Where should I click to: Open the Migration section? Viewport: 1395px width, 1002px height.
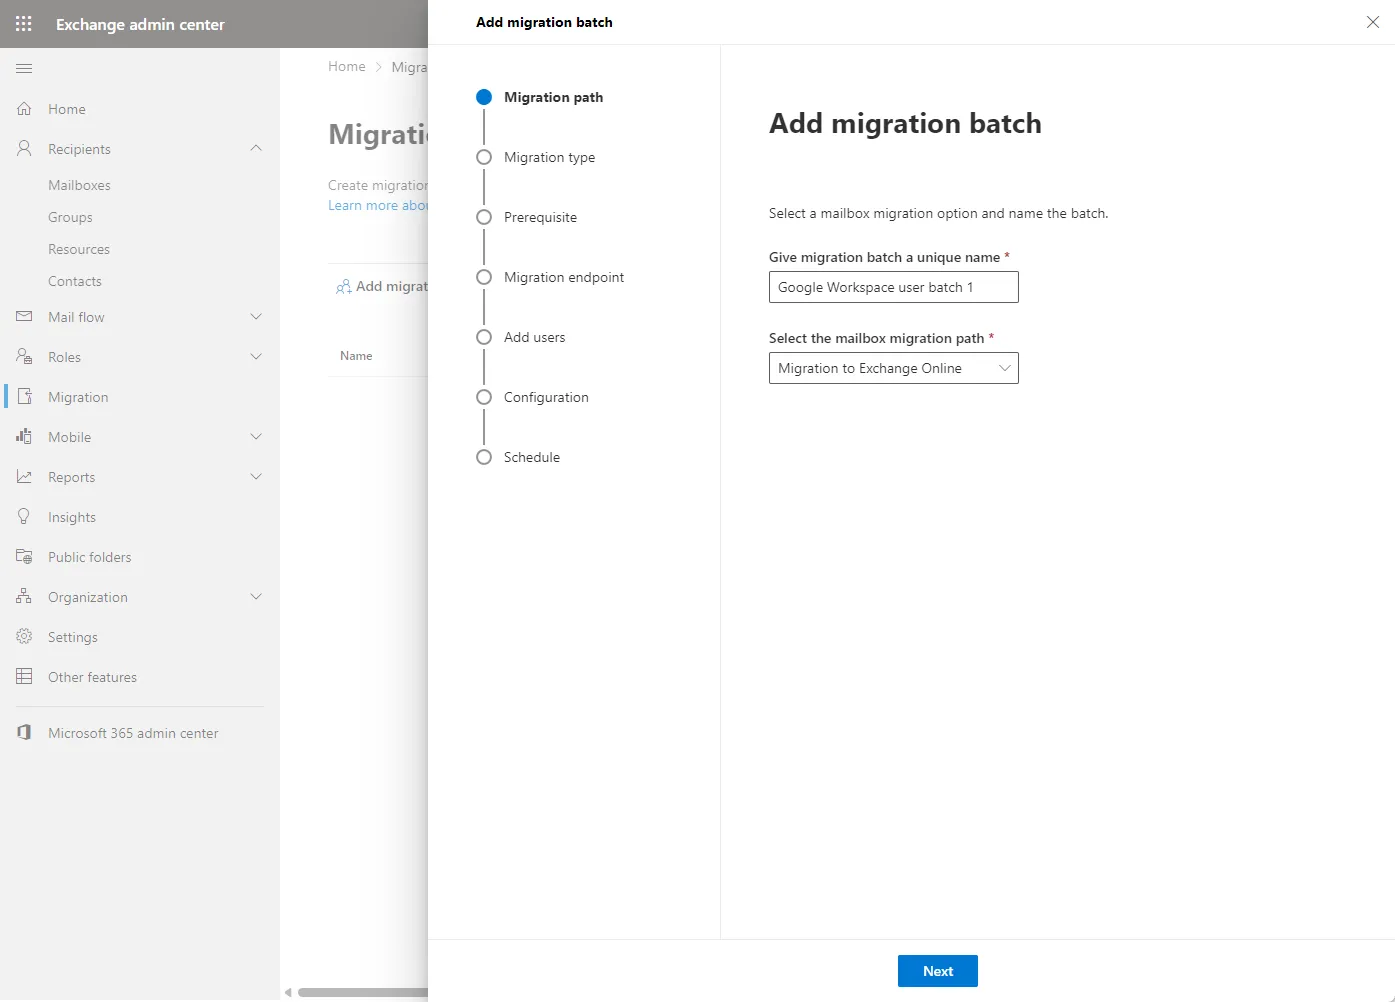click(80, 396)
